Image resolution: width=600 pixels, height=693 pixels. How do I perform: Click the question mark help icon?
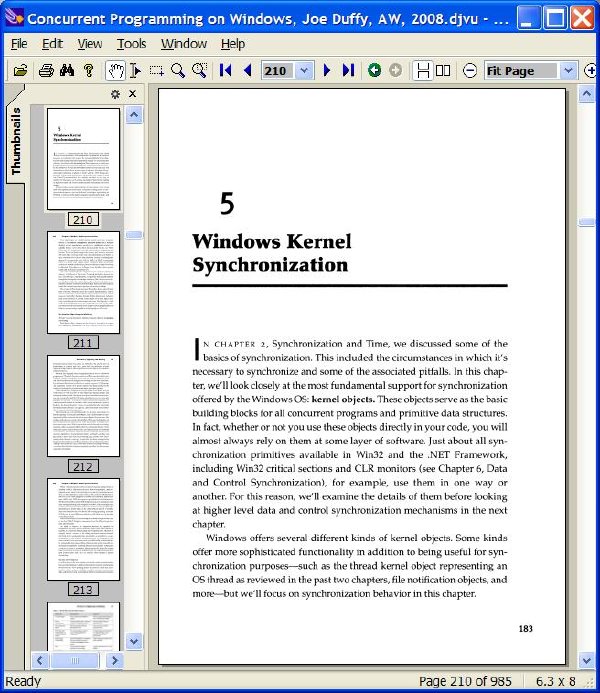pos(89,71)
